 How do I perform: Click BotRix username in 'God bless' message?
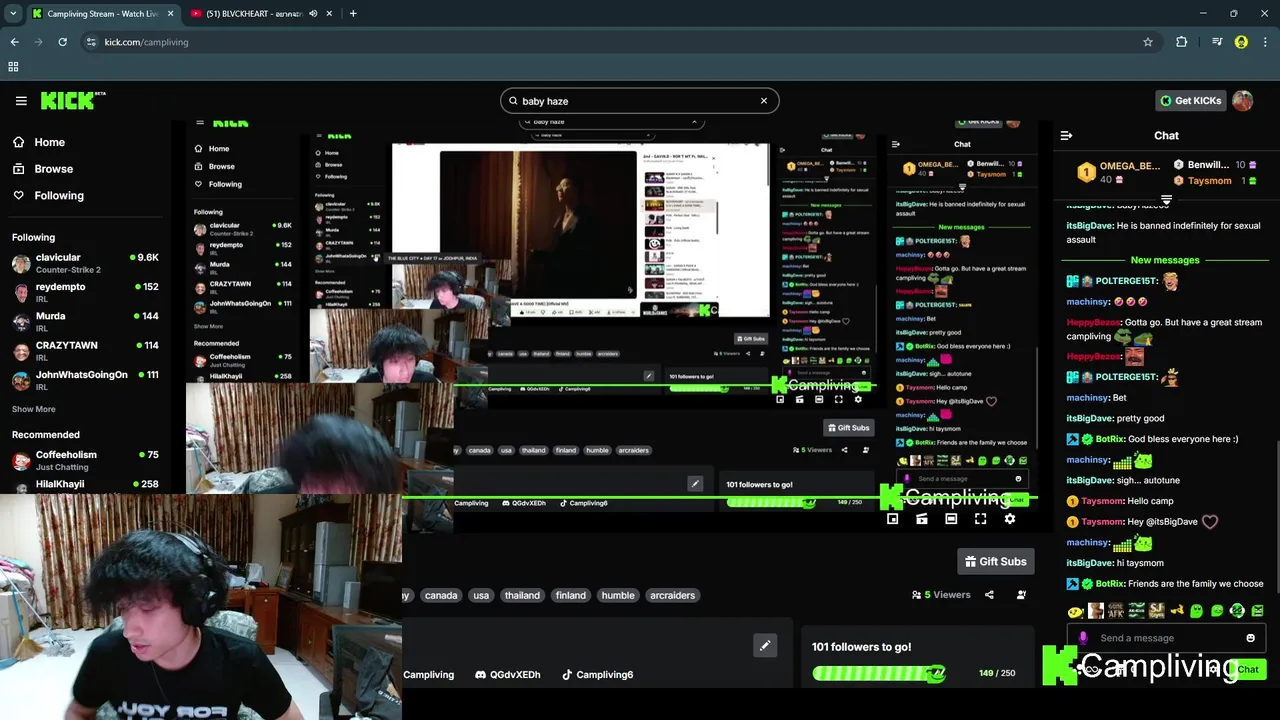click(1109, 439)
